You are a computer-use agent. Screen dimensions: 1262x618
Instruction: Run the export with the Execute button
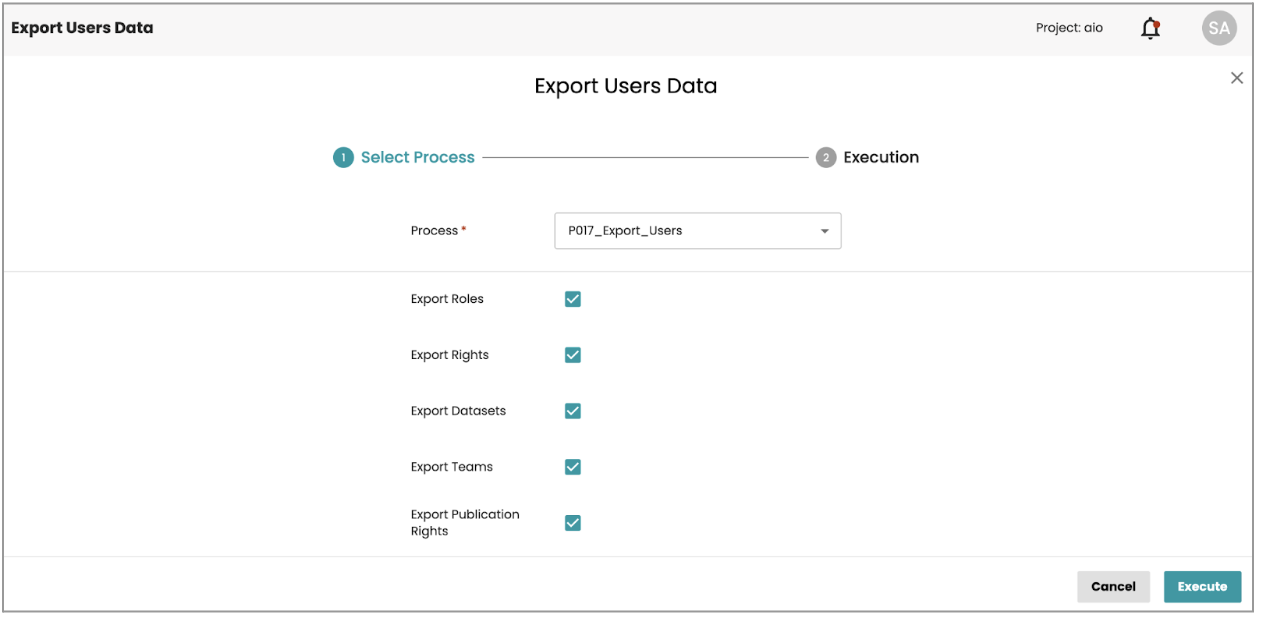[1201, 587]
